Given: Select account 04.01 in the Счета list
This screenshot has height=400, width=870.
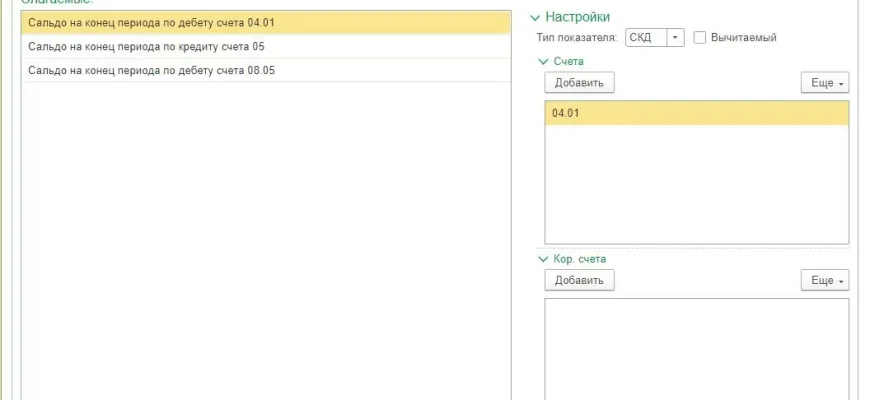Looking at the screenshot, I should 696,113.
